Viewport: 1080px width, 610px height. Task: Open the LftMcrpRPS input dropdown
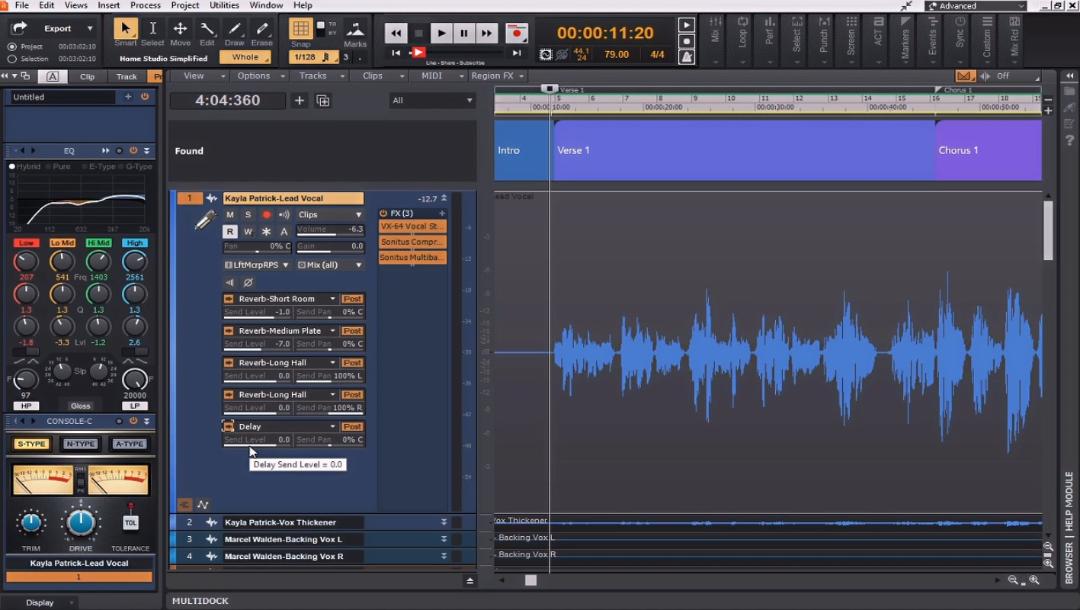(x=256, y=264)
